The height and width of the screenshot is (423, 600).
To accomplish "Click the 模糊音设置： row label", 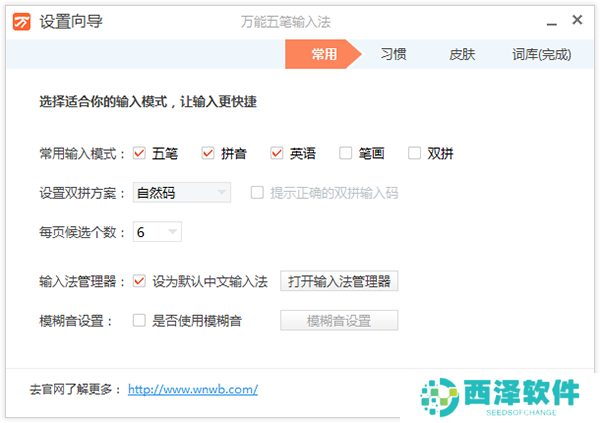I will (75, 321).
